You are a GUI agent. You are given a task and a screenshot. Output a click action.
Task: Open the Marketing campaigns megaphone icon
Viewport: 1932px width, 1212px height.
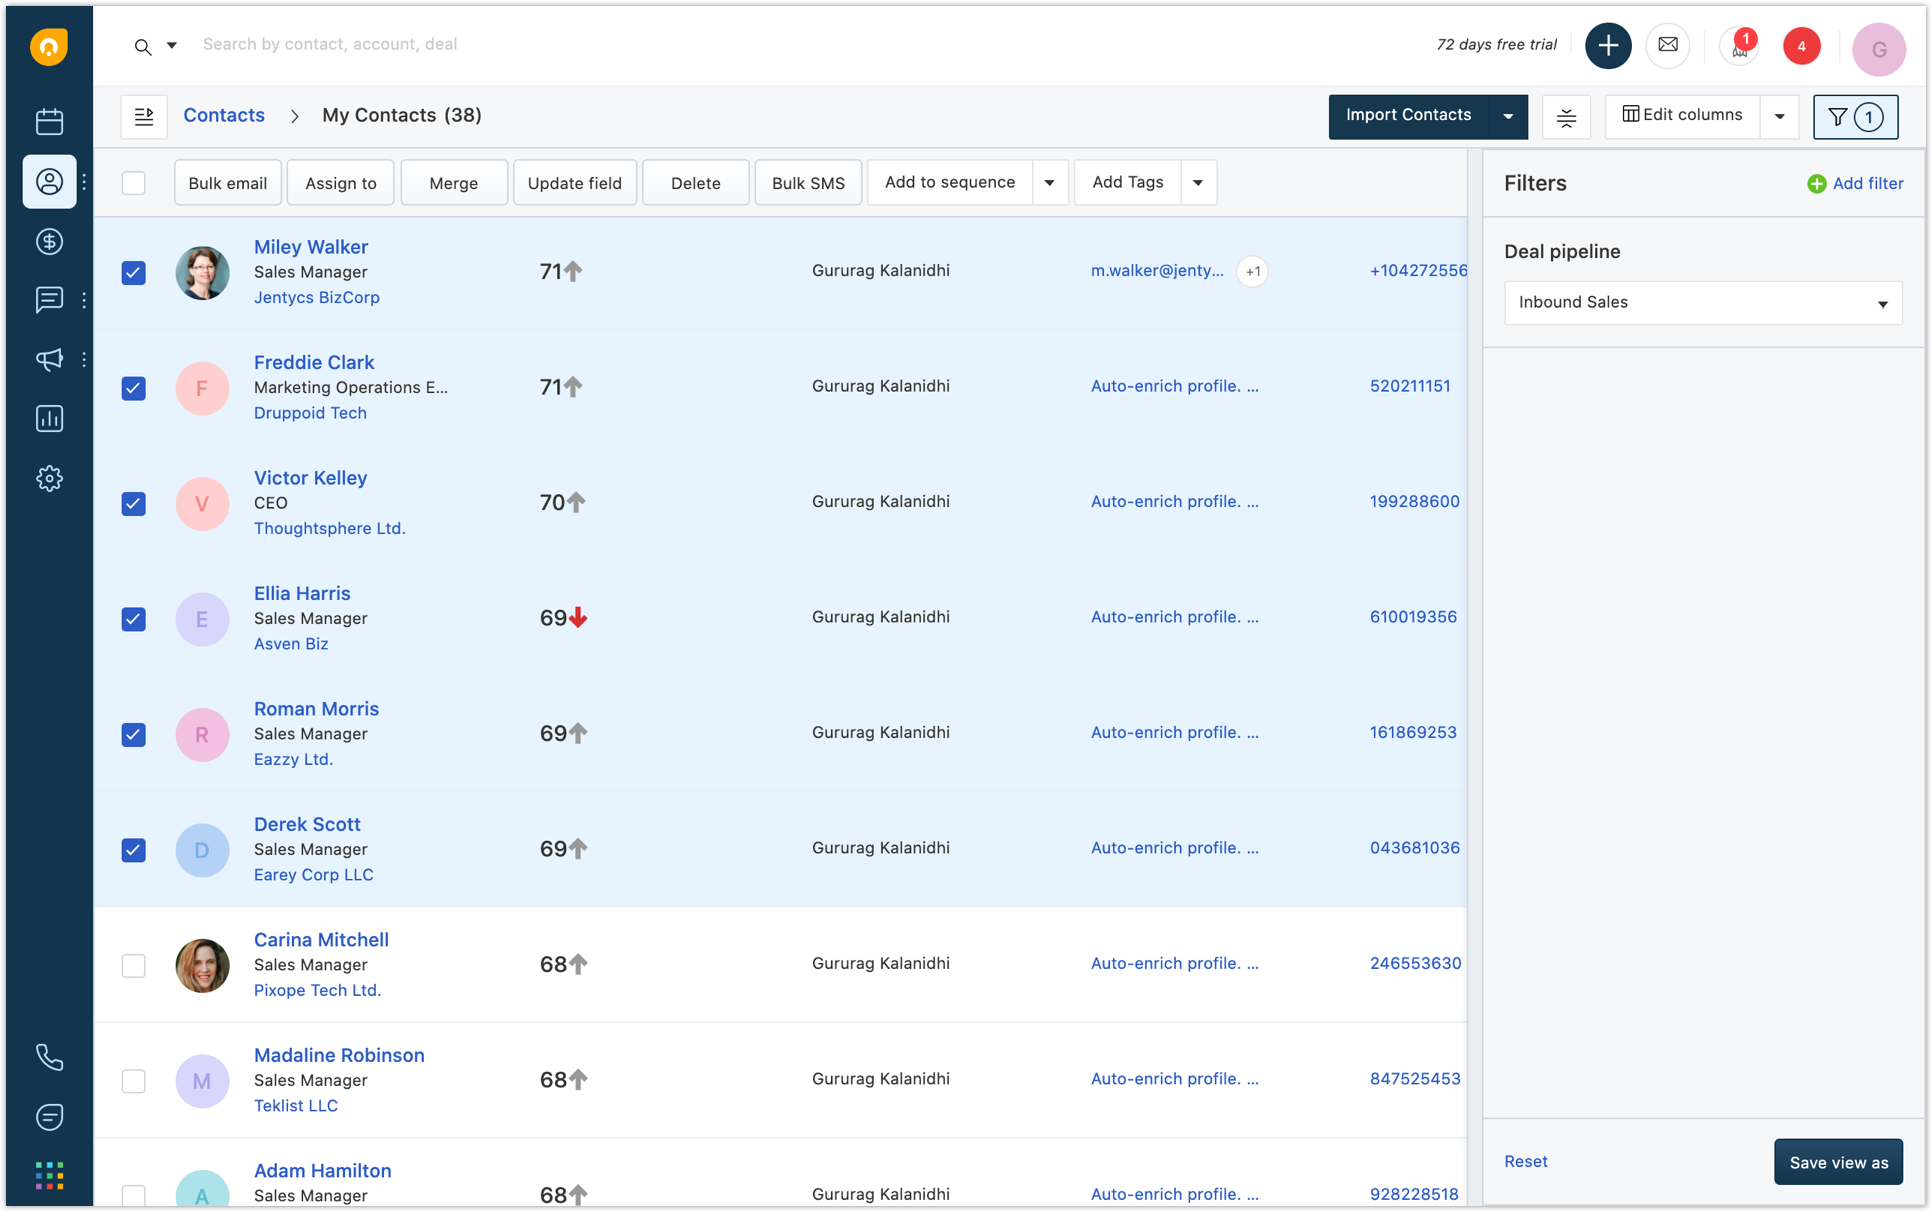pyautogui.click(x=49, y=359)
